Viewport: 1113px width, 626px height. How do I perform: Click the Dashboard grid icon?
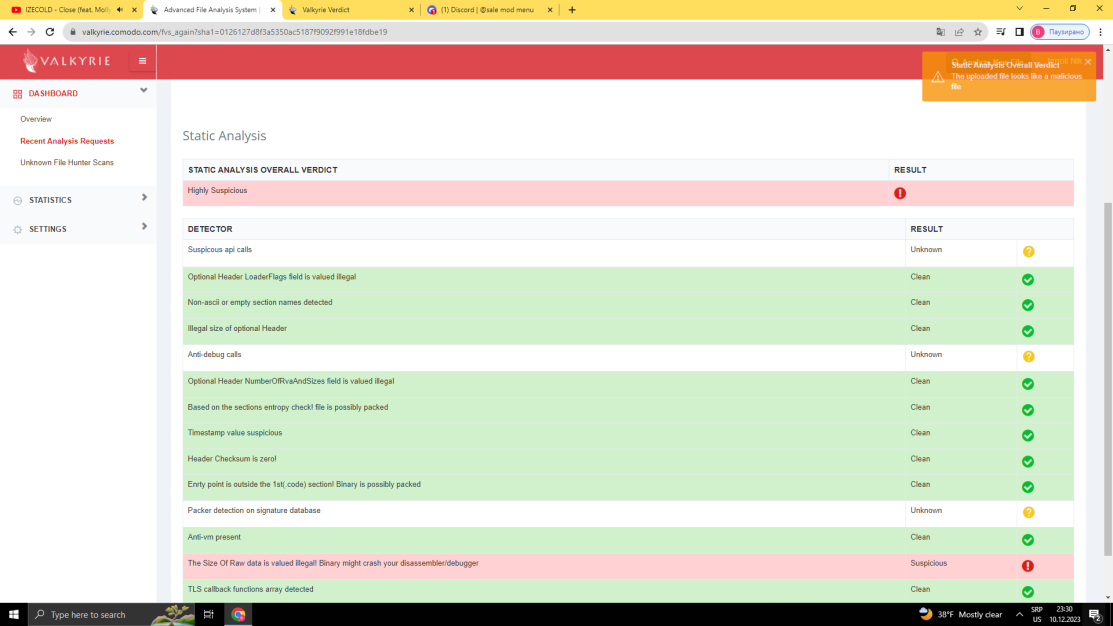point(18,94)
